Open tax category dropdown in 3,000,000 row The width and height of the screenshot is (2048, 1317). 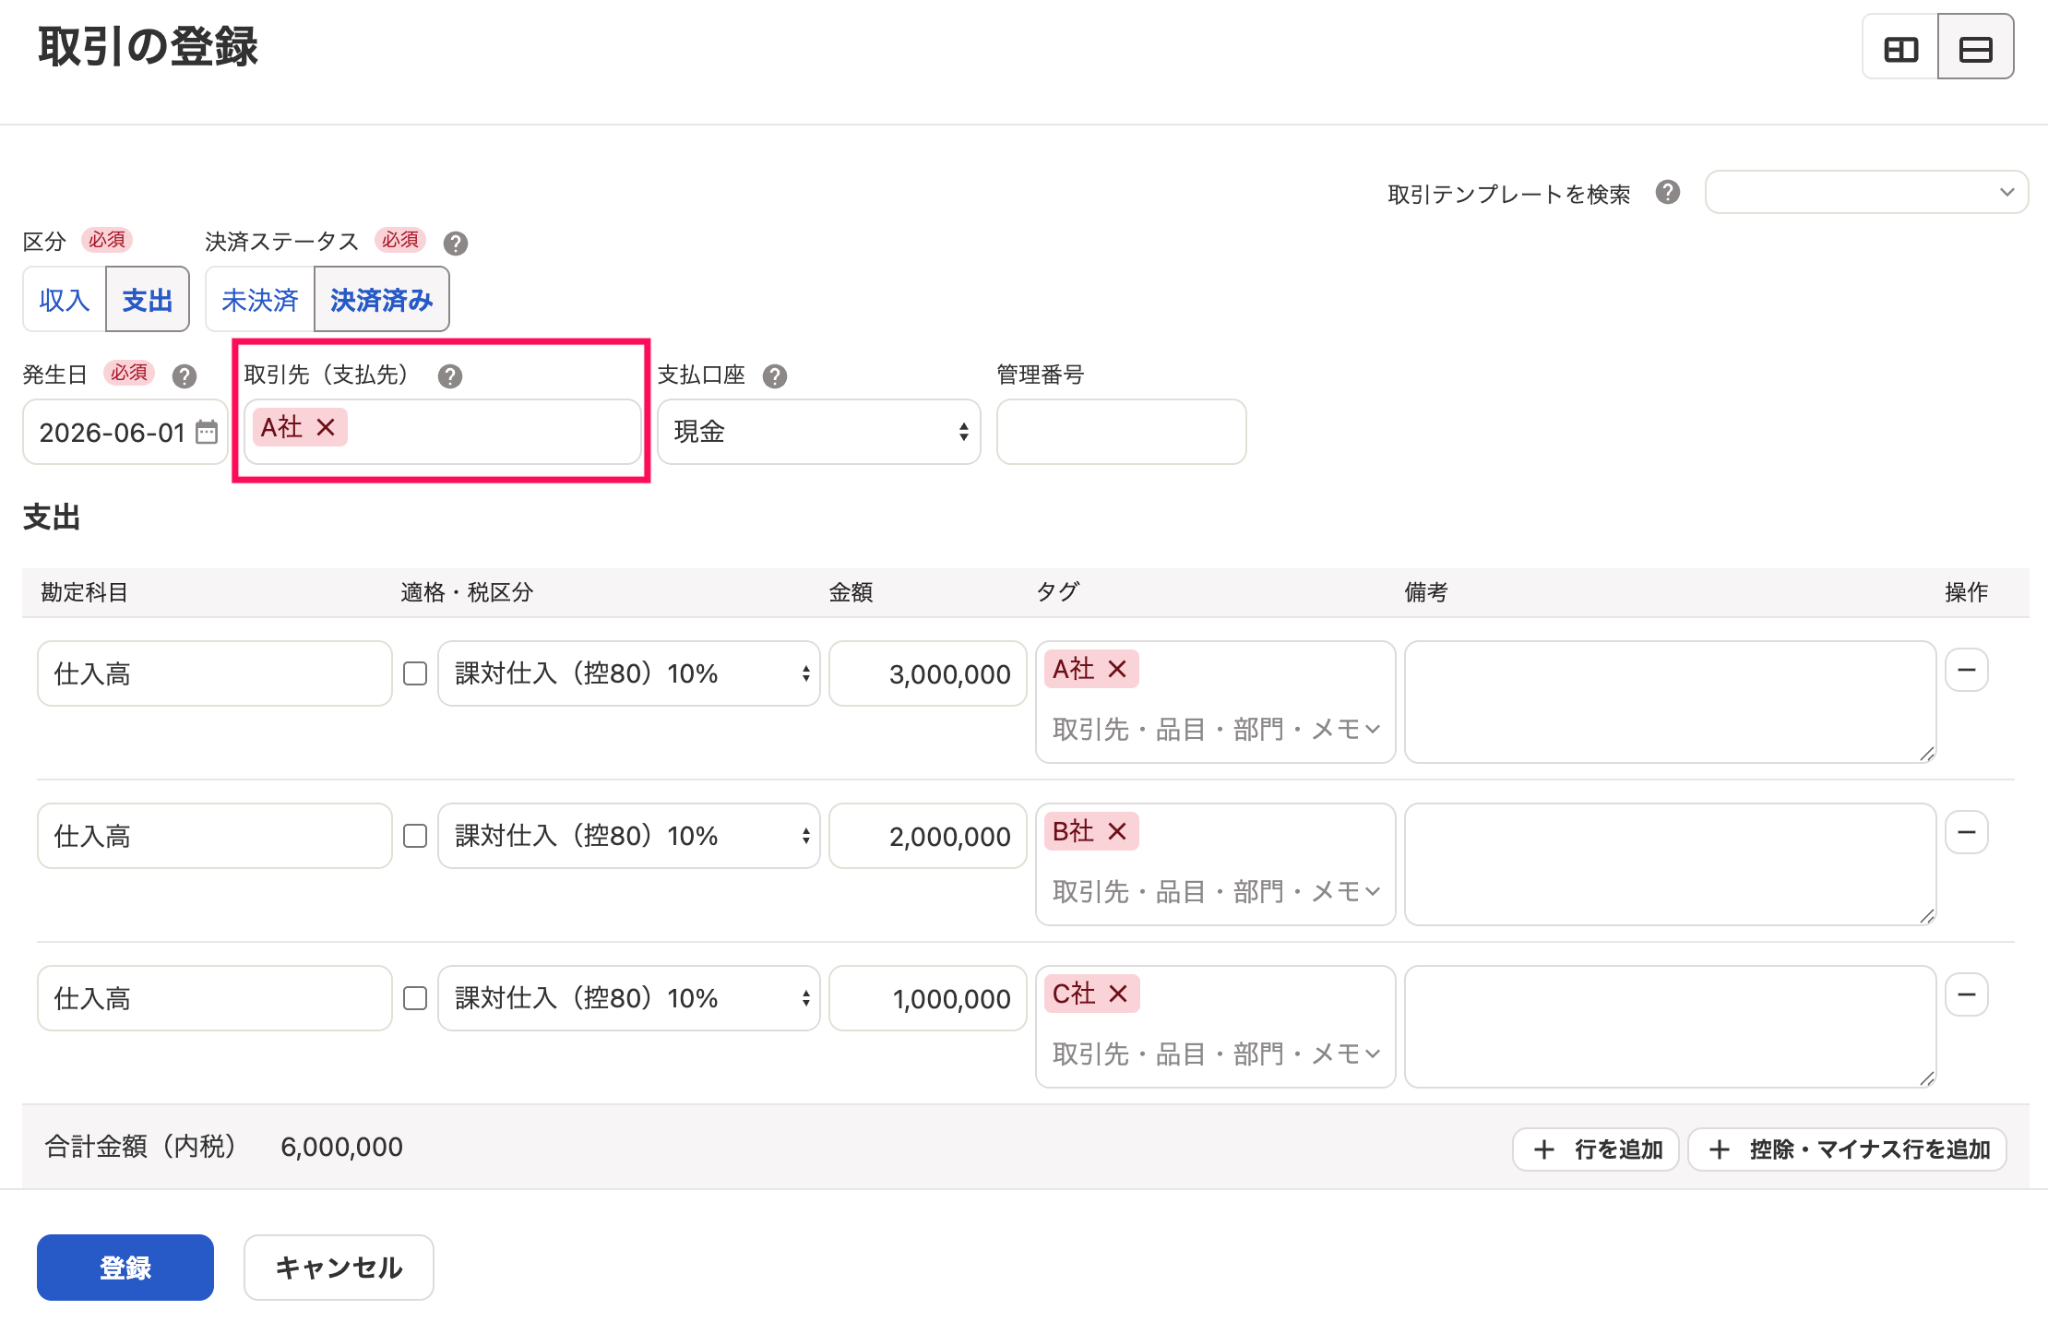(x=629, y=674)
